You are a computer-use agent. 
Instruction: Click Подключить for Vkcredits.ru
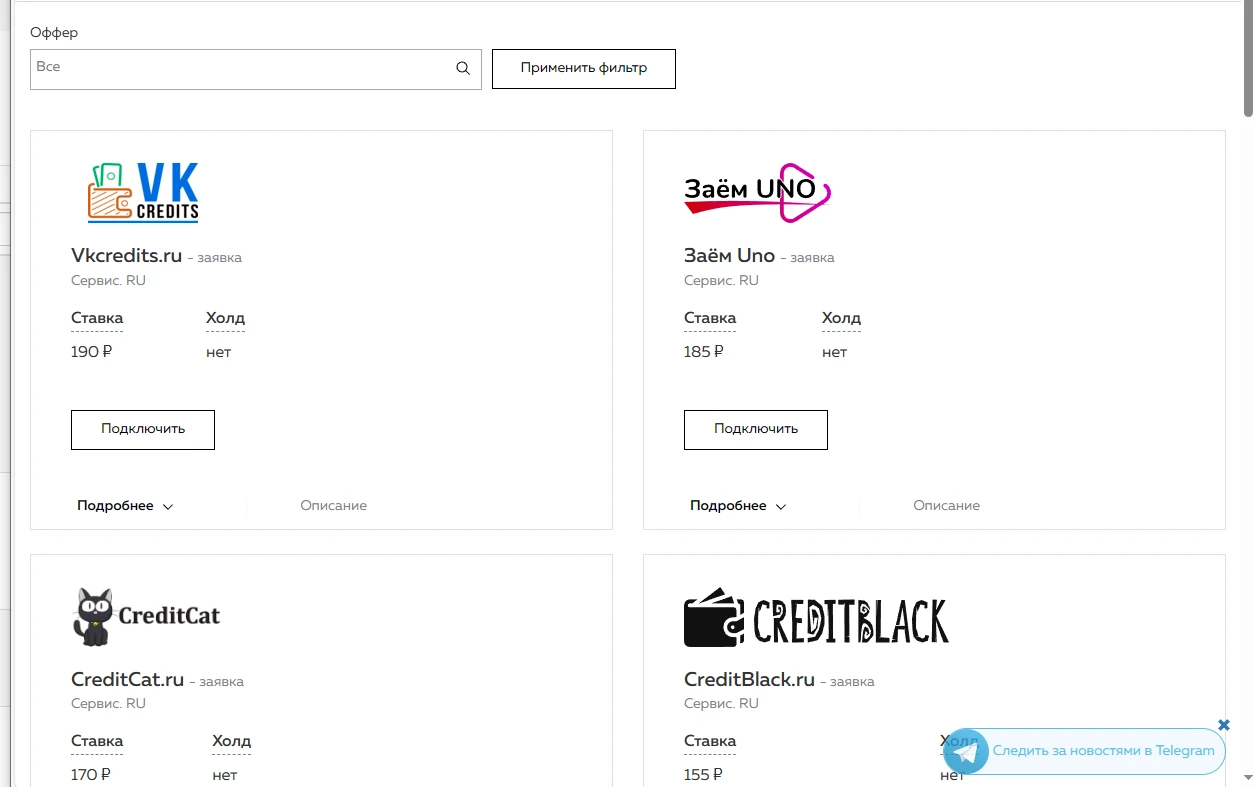pos(143,429)
